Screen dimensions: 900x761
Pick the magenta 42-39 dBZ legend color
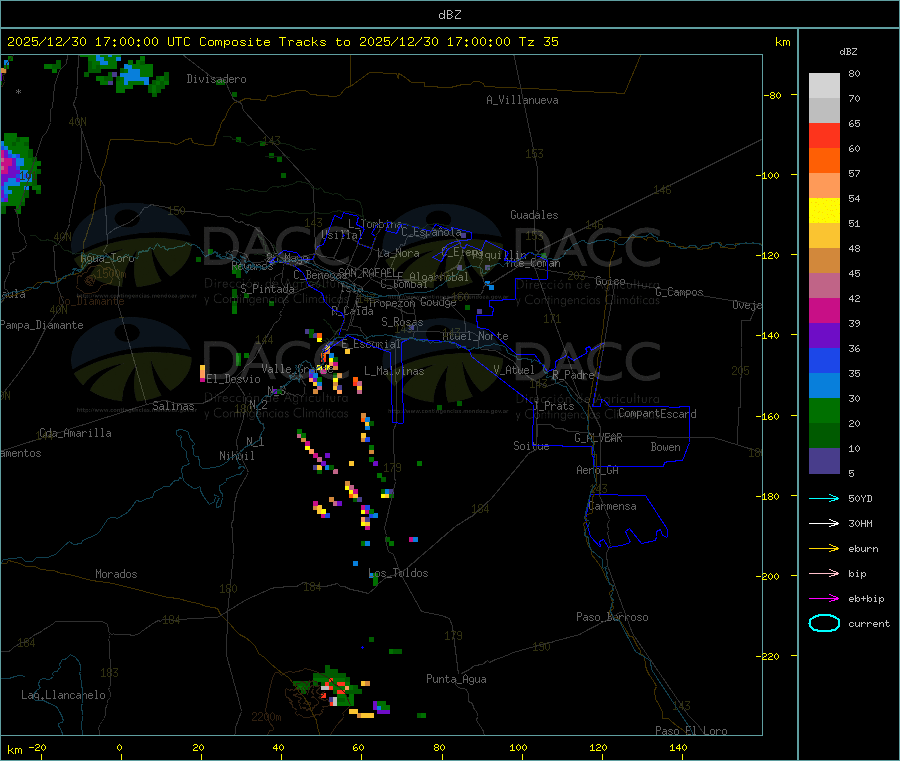tap(824, 310)
